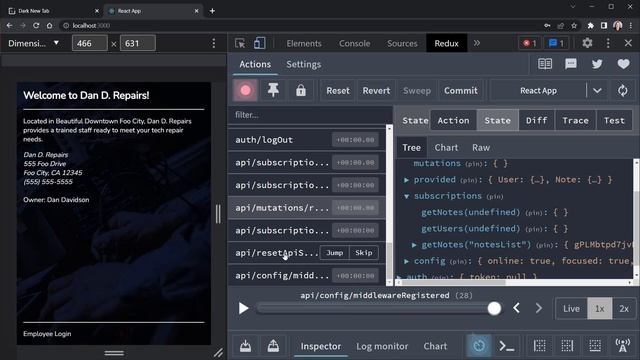Open the documentation book icon

[x=545, y=64]
